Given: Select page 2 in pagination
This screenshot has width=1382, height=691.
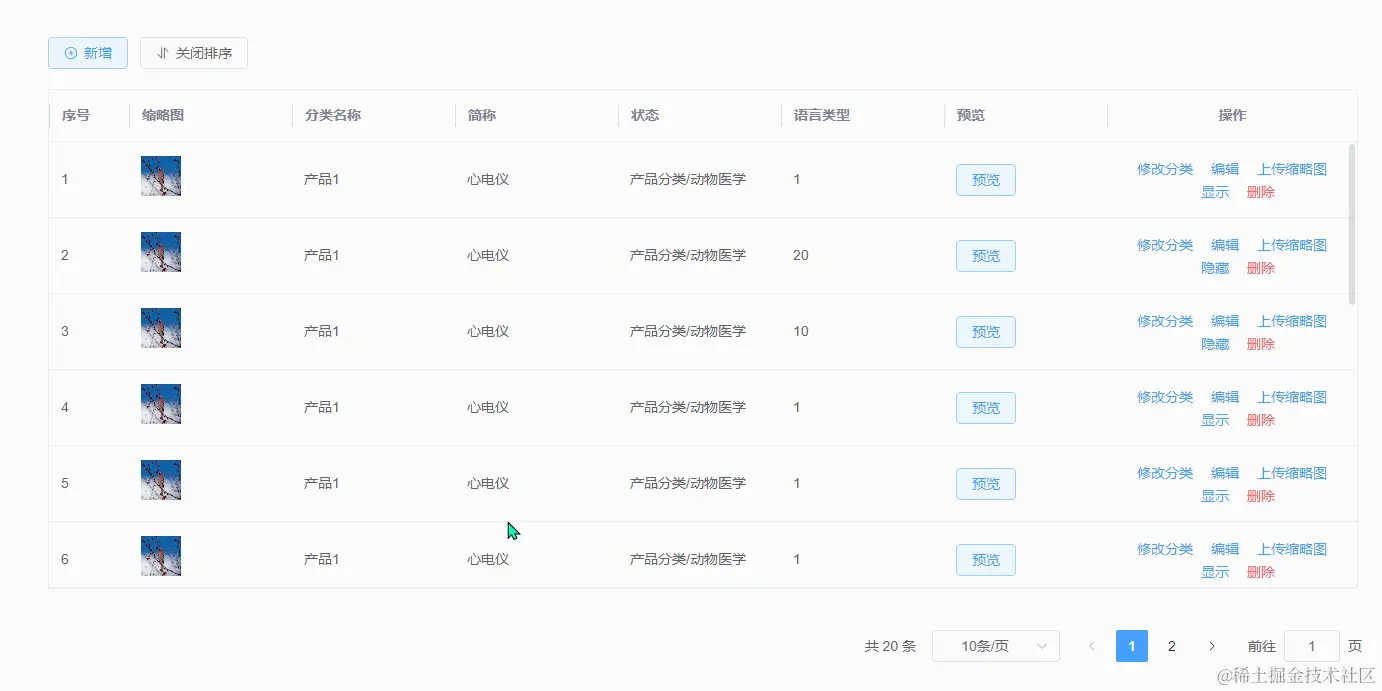Looking at the screenshot, I should tap(1171, 646).
